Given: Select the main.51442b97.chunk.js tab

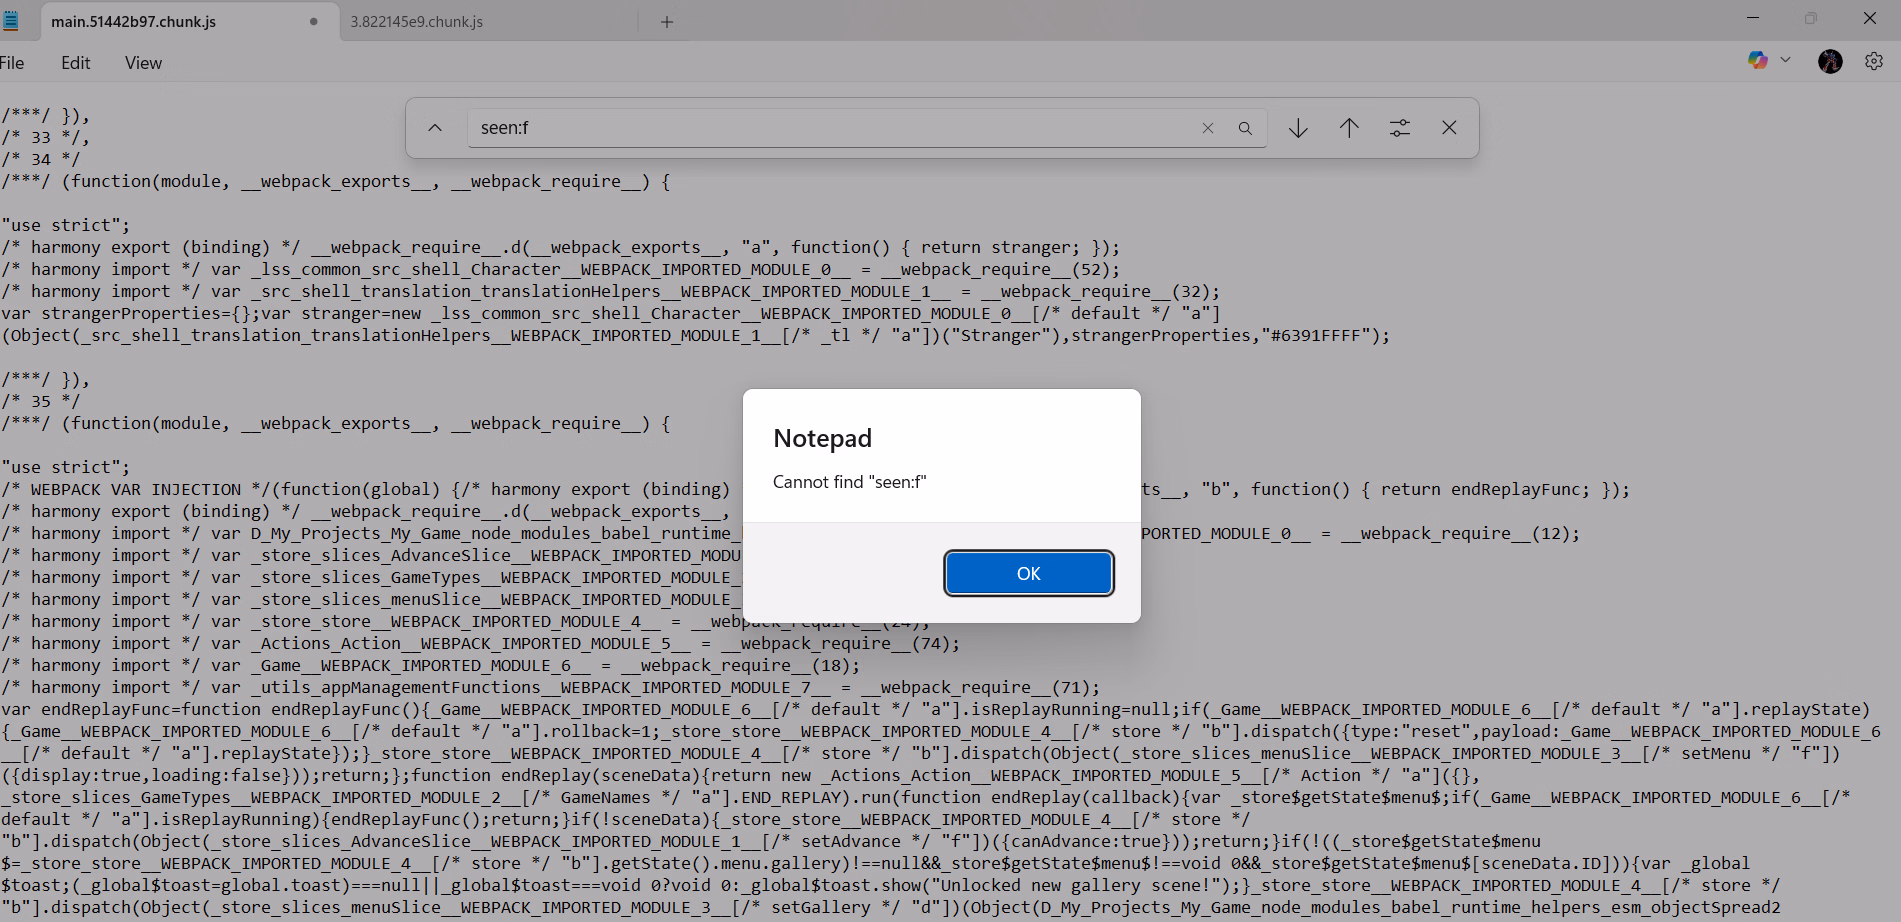Looking at the screenshot, I should point(133,21).
